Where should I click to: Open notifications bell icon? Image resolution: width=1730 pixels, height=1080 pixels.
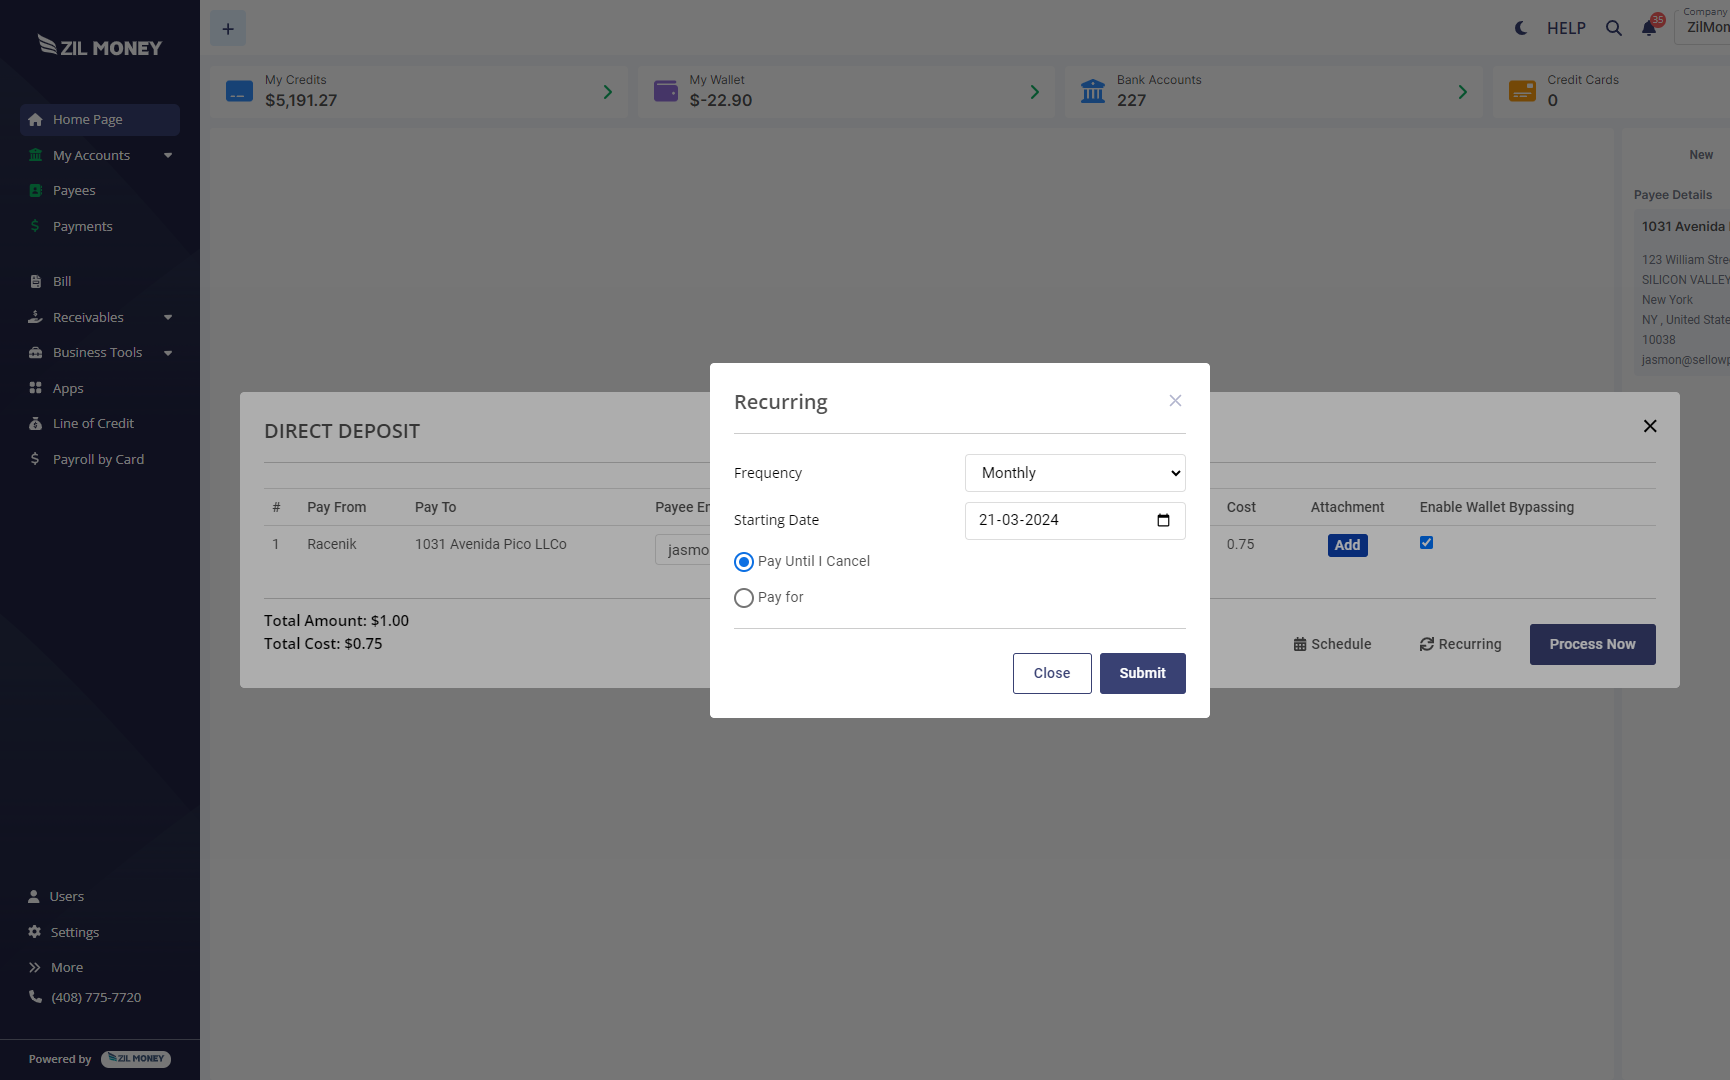click(1649, 28)
